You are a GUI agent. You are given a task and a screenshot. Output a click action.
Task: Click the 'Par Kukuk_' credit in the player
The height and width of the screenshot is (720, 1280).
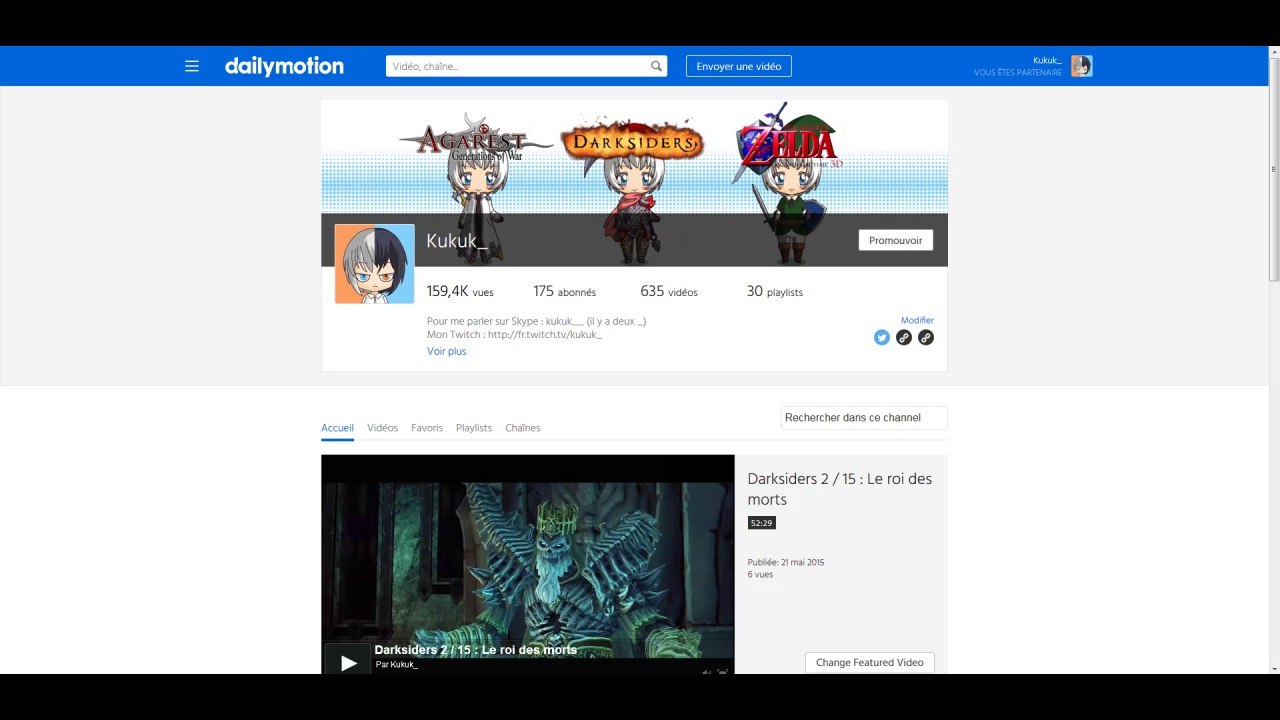pyautogui.click(x=396, y=664)
